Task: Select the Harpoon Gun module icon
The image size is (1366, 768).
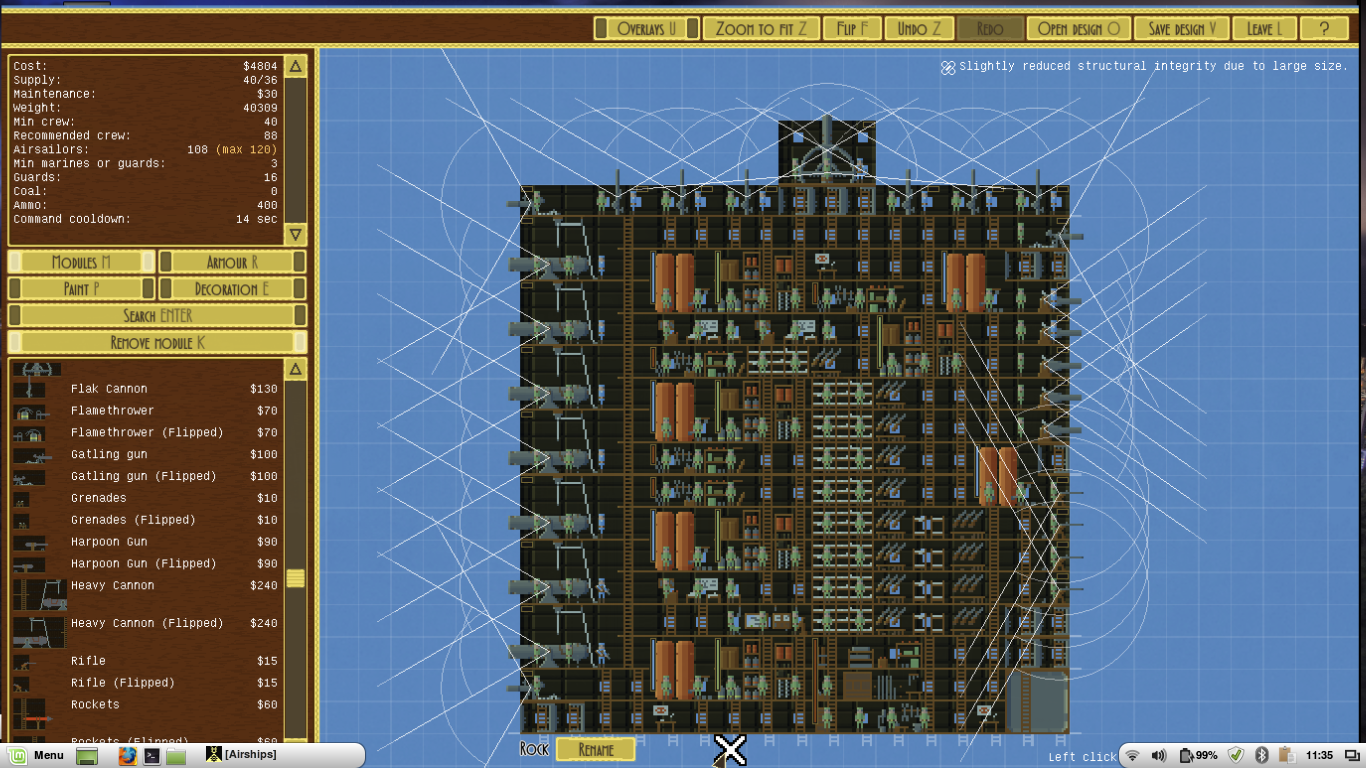Action: coord(30,543)
